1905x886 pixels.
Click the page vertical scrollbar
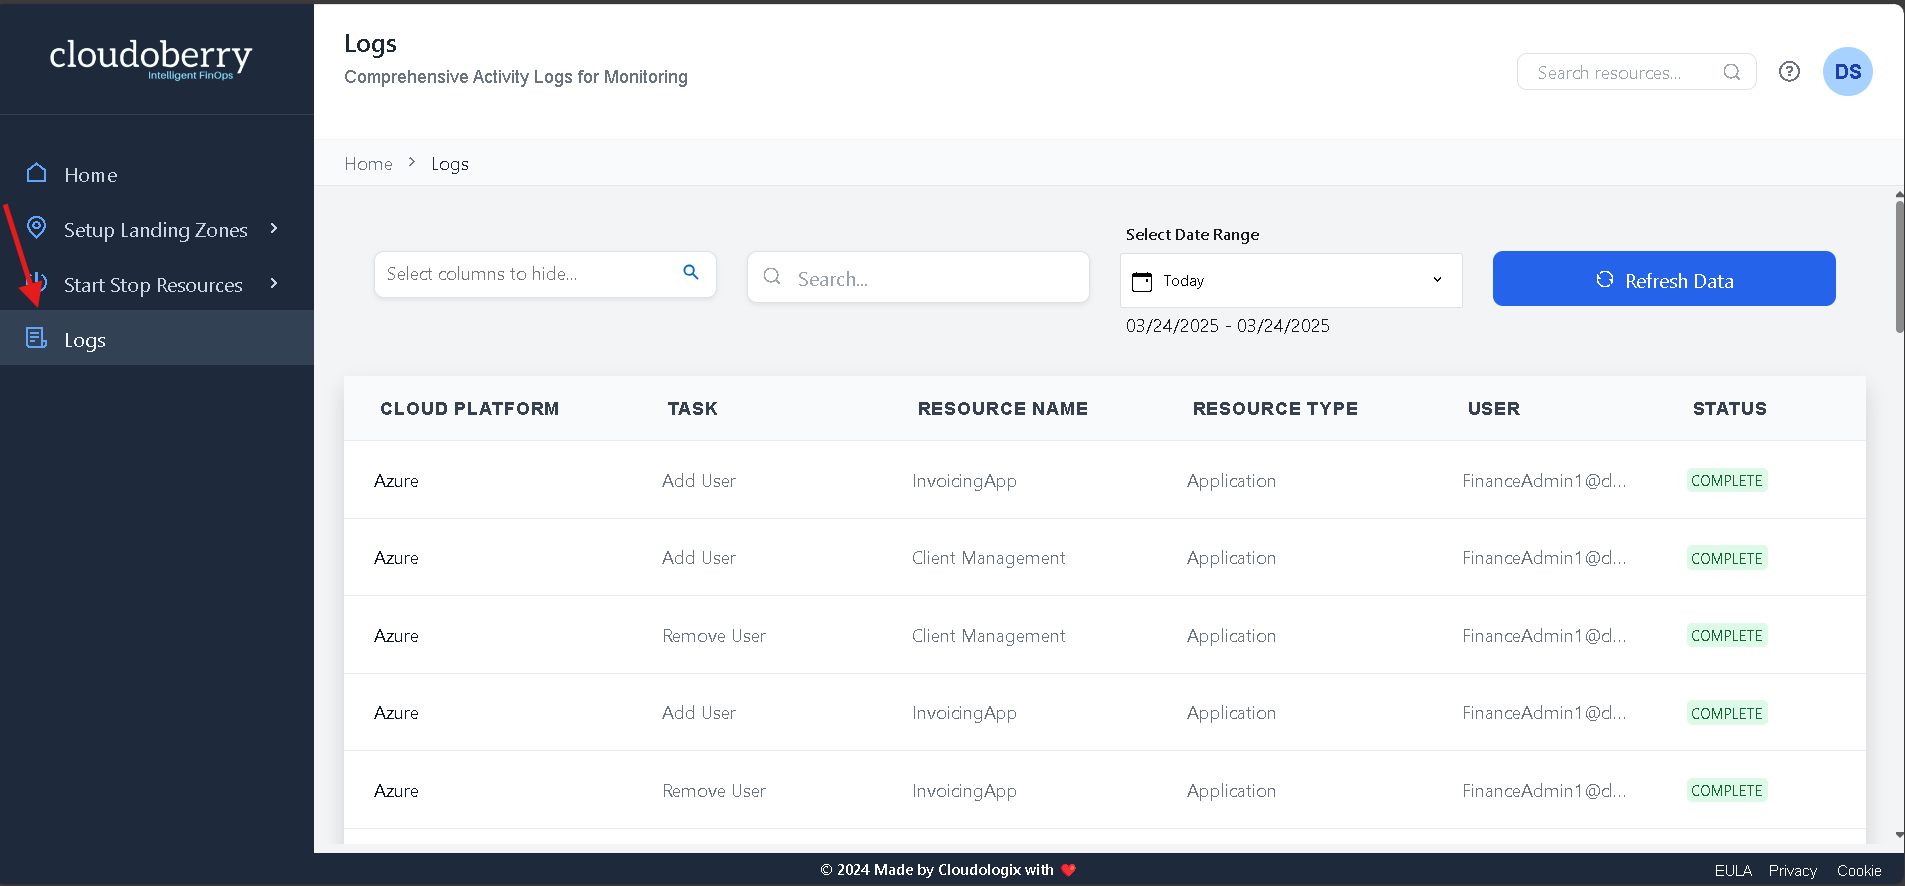[x=1899, y=267]
